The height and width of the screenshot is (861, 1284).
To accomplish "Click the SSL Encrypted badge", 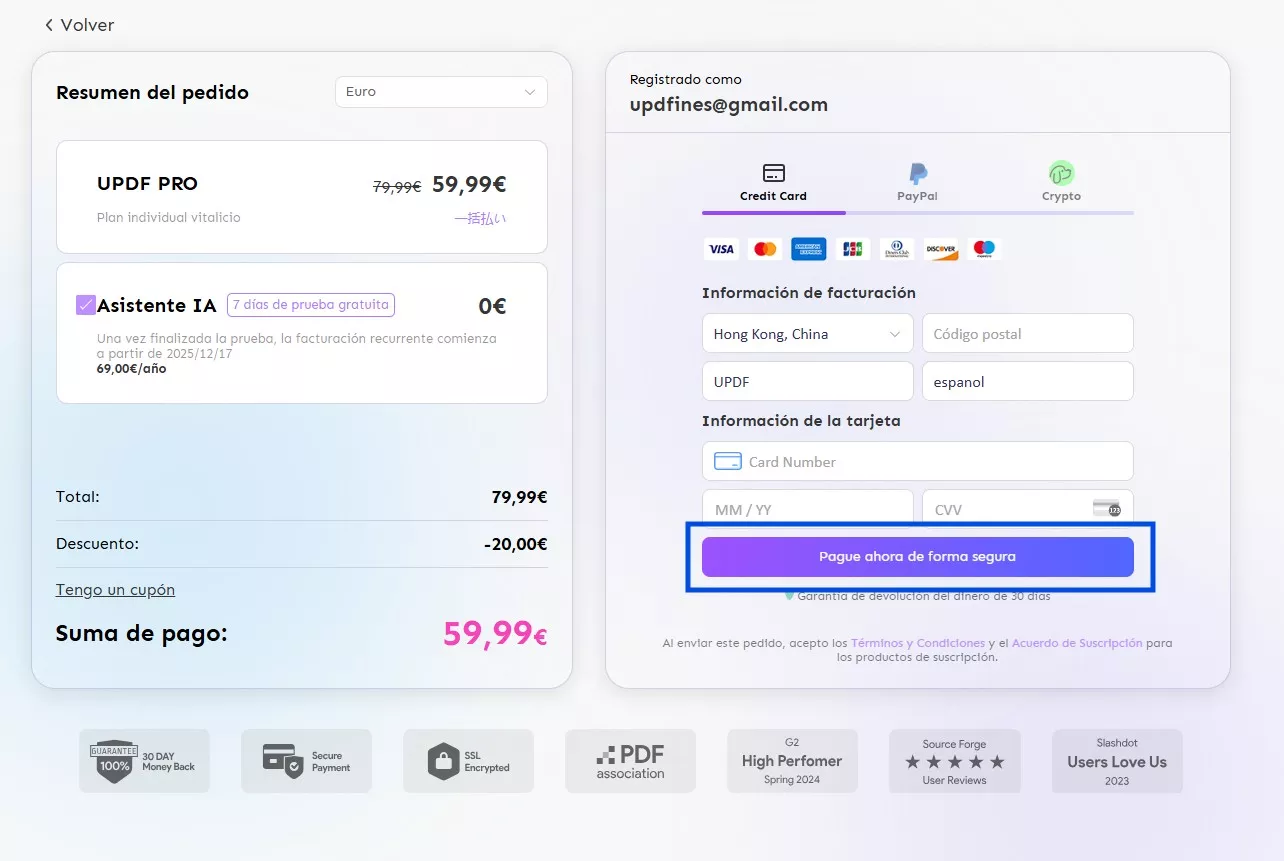I will pyautogui.click(x=469, y=761).
